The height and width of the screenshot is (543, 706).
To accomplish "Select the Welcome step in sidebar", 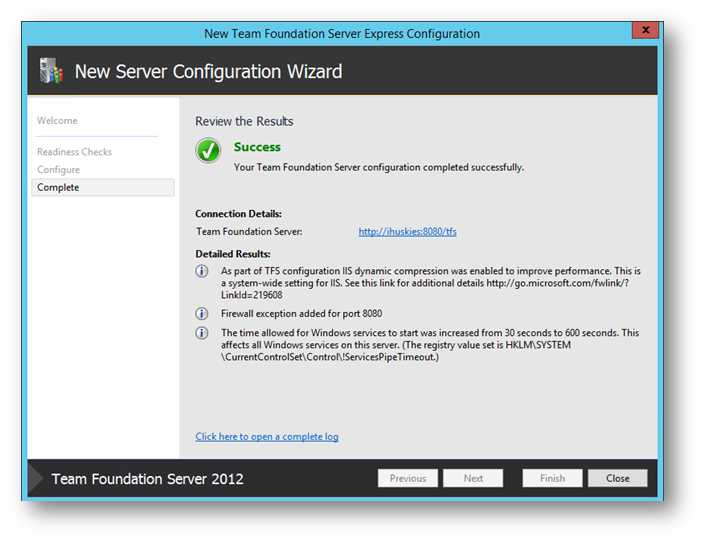I will click(57, 121).
